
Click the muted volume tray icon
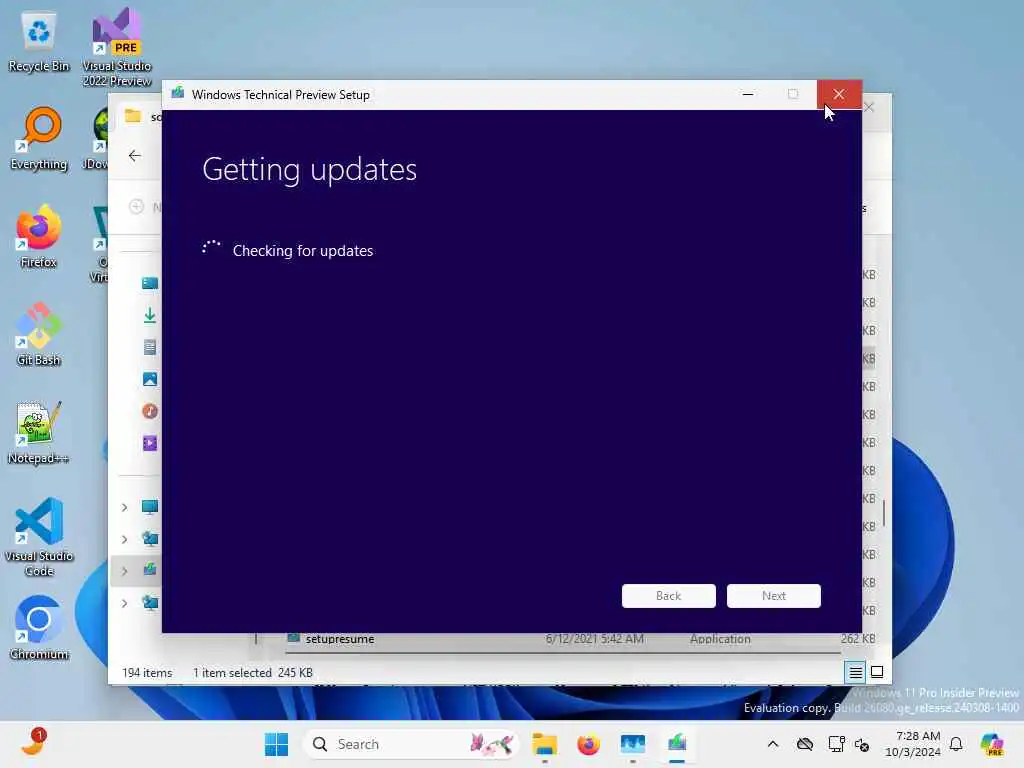(862, 744)
